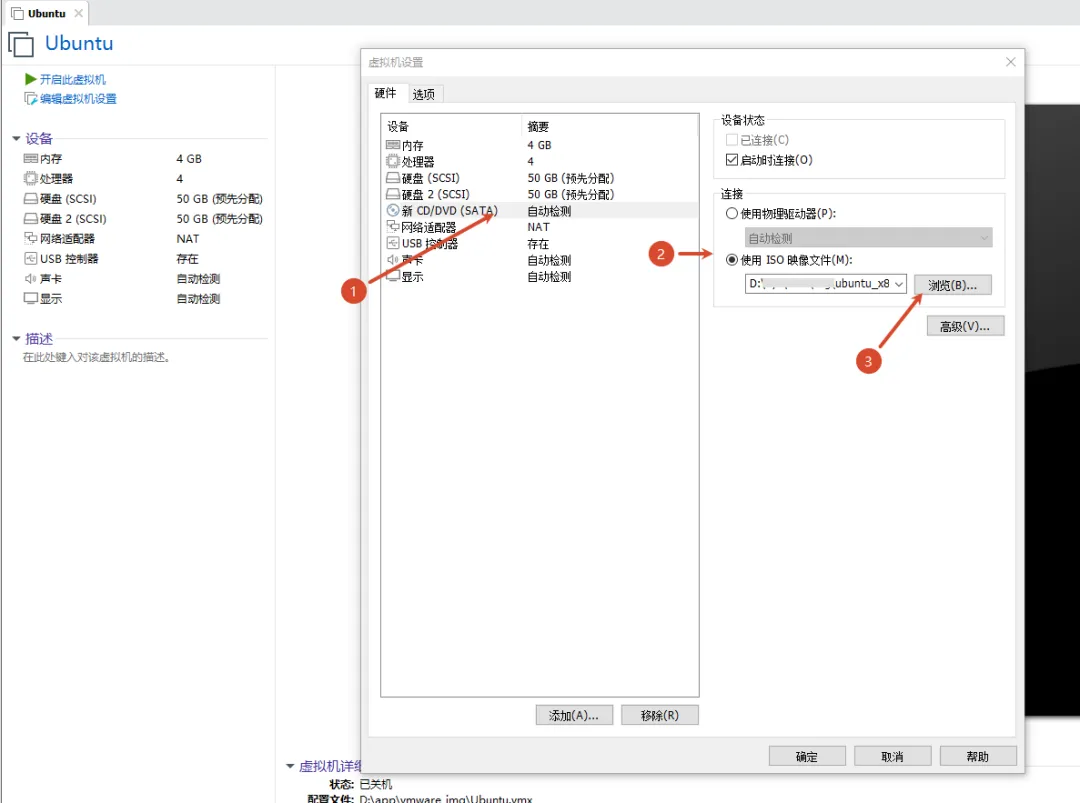
Task: Click 硬盘 2 (SCSI) icon in settings list
Action: coord(393,194)
